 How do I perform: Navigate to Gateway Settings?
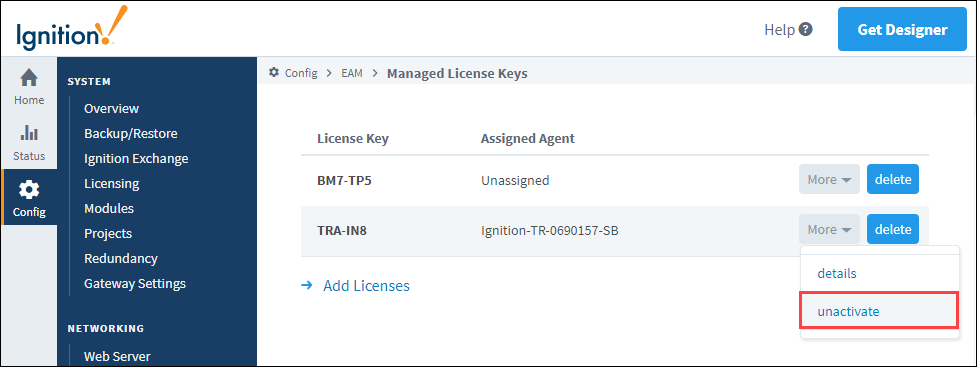tap(135, 283)
